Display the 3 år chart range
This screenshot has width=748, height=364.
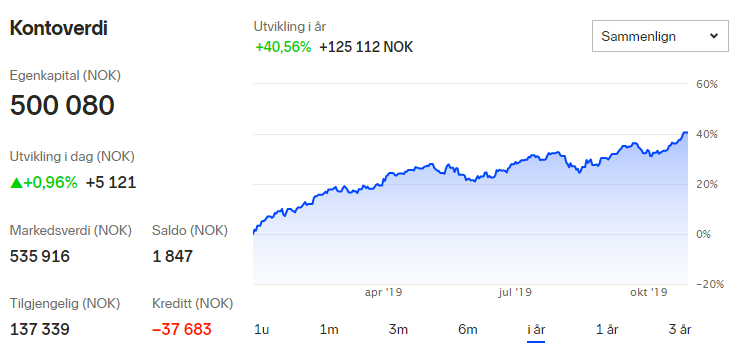pyautogui.click(x=679, y=329)
